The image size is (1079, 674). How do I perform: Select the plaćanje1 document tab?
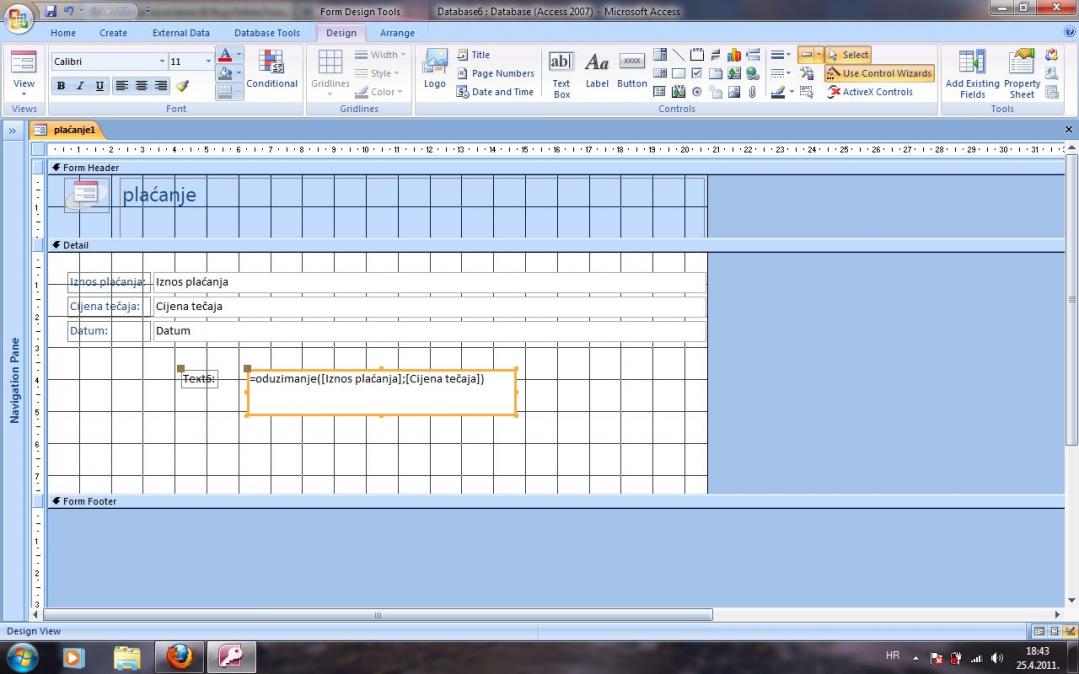(67, 129)
